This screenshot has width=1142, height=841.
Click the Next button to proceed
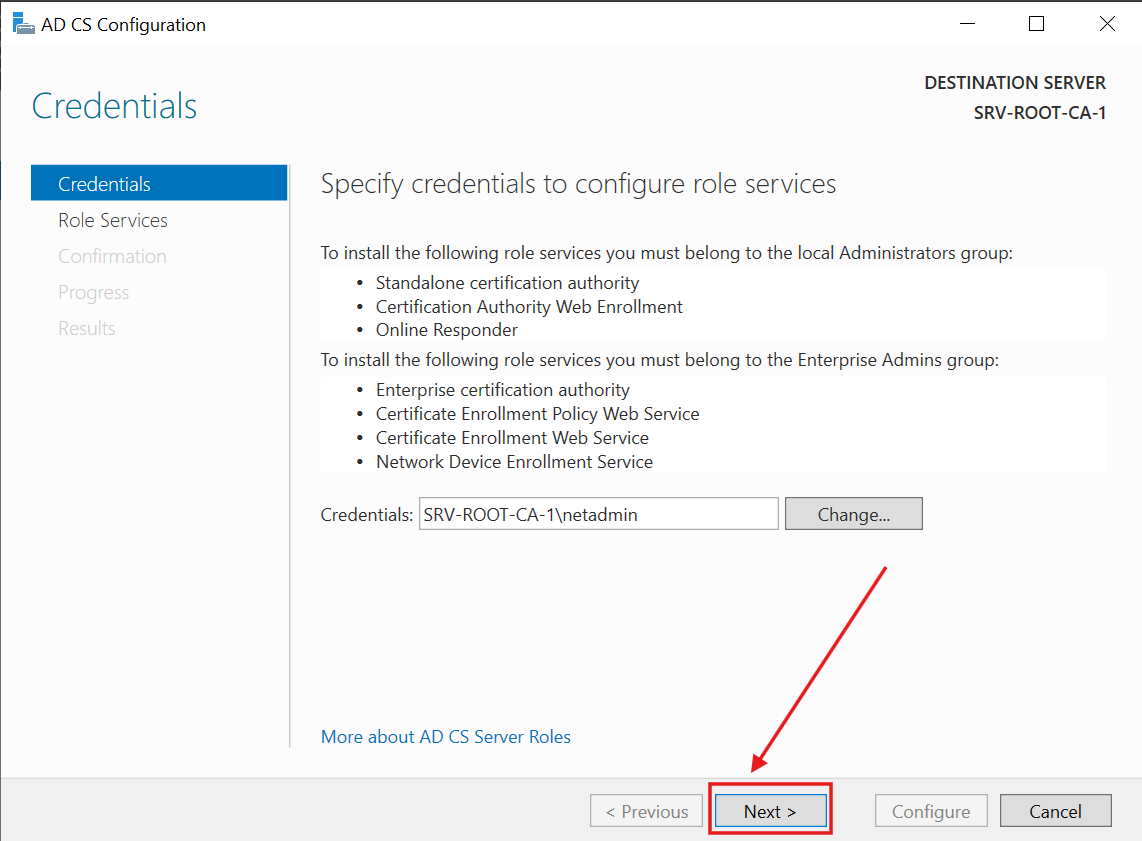pos(770,810)
